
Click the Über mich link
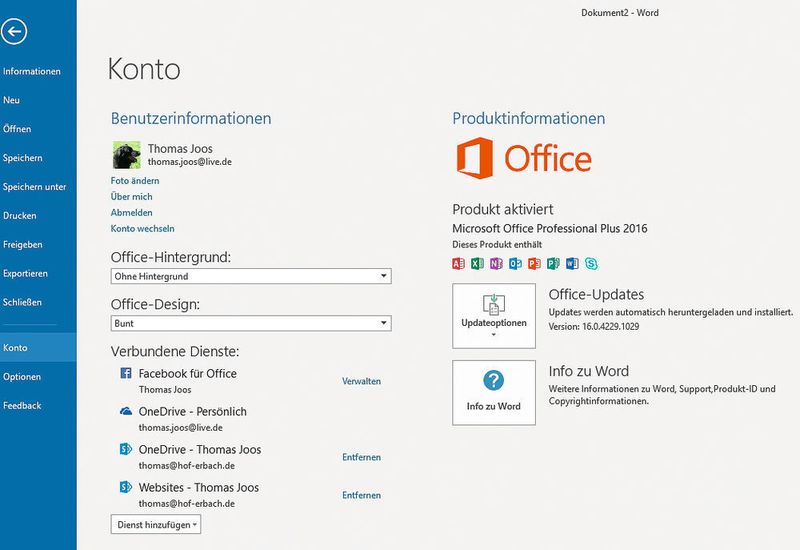tap(131, 196)
